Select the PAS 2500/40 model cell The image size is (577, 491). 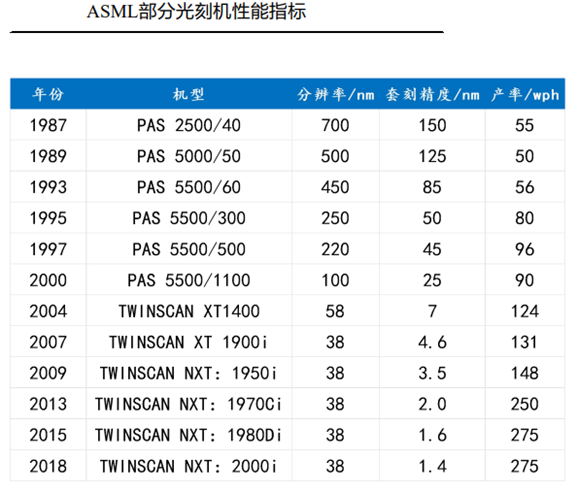coord(189,125)
